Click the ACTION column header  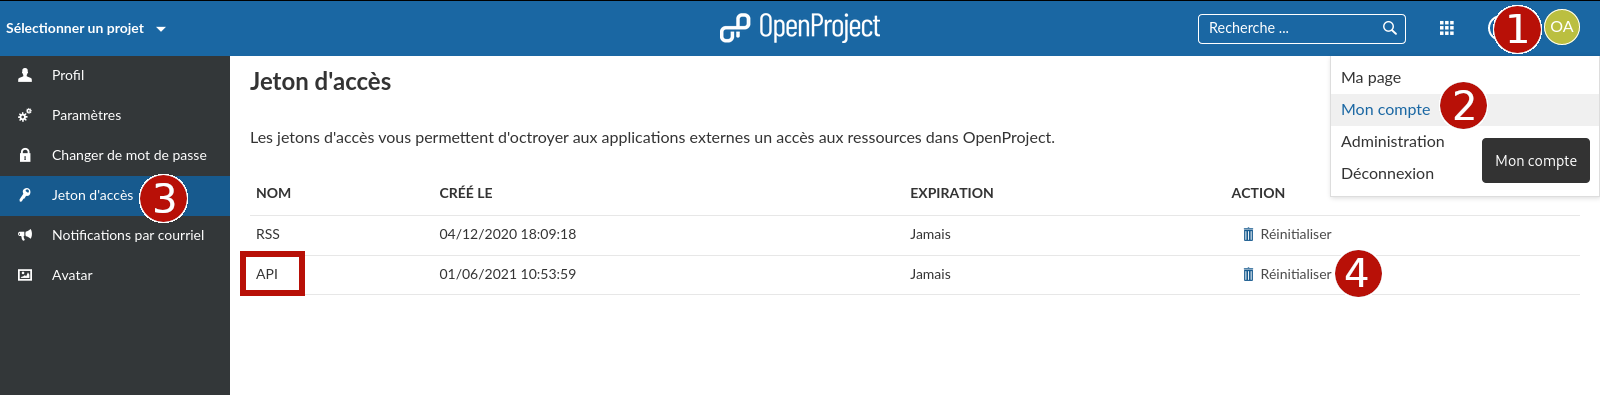point(1258,193)
